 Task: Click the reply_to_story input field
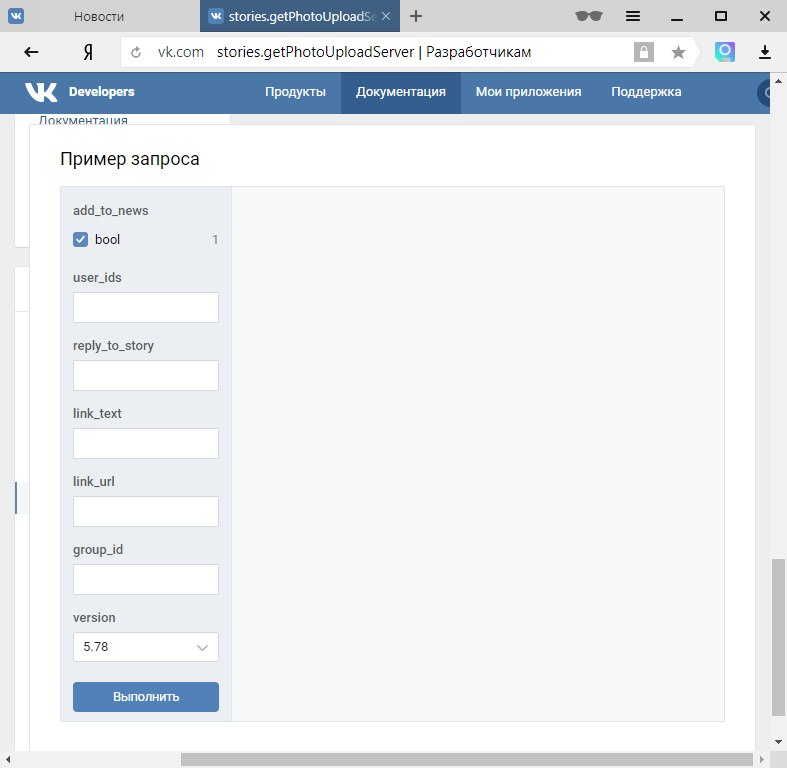[146, 375]
